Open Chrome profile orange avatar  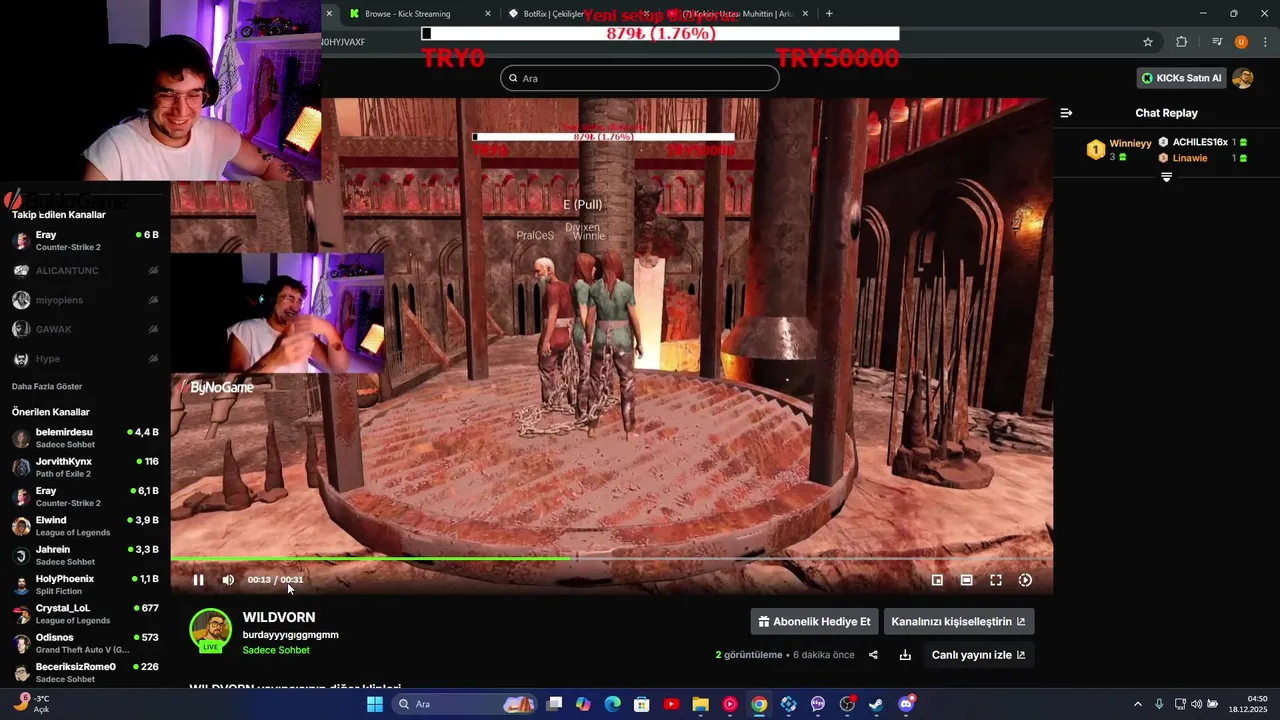point(1241,42)
